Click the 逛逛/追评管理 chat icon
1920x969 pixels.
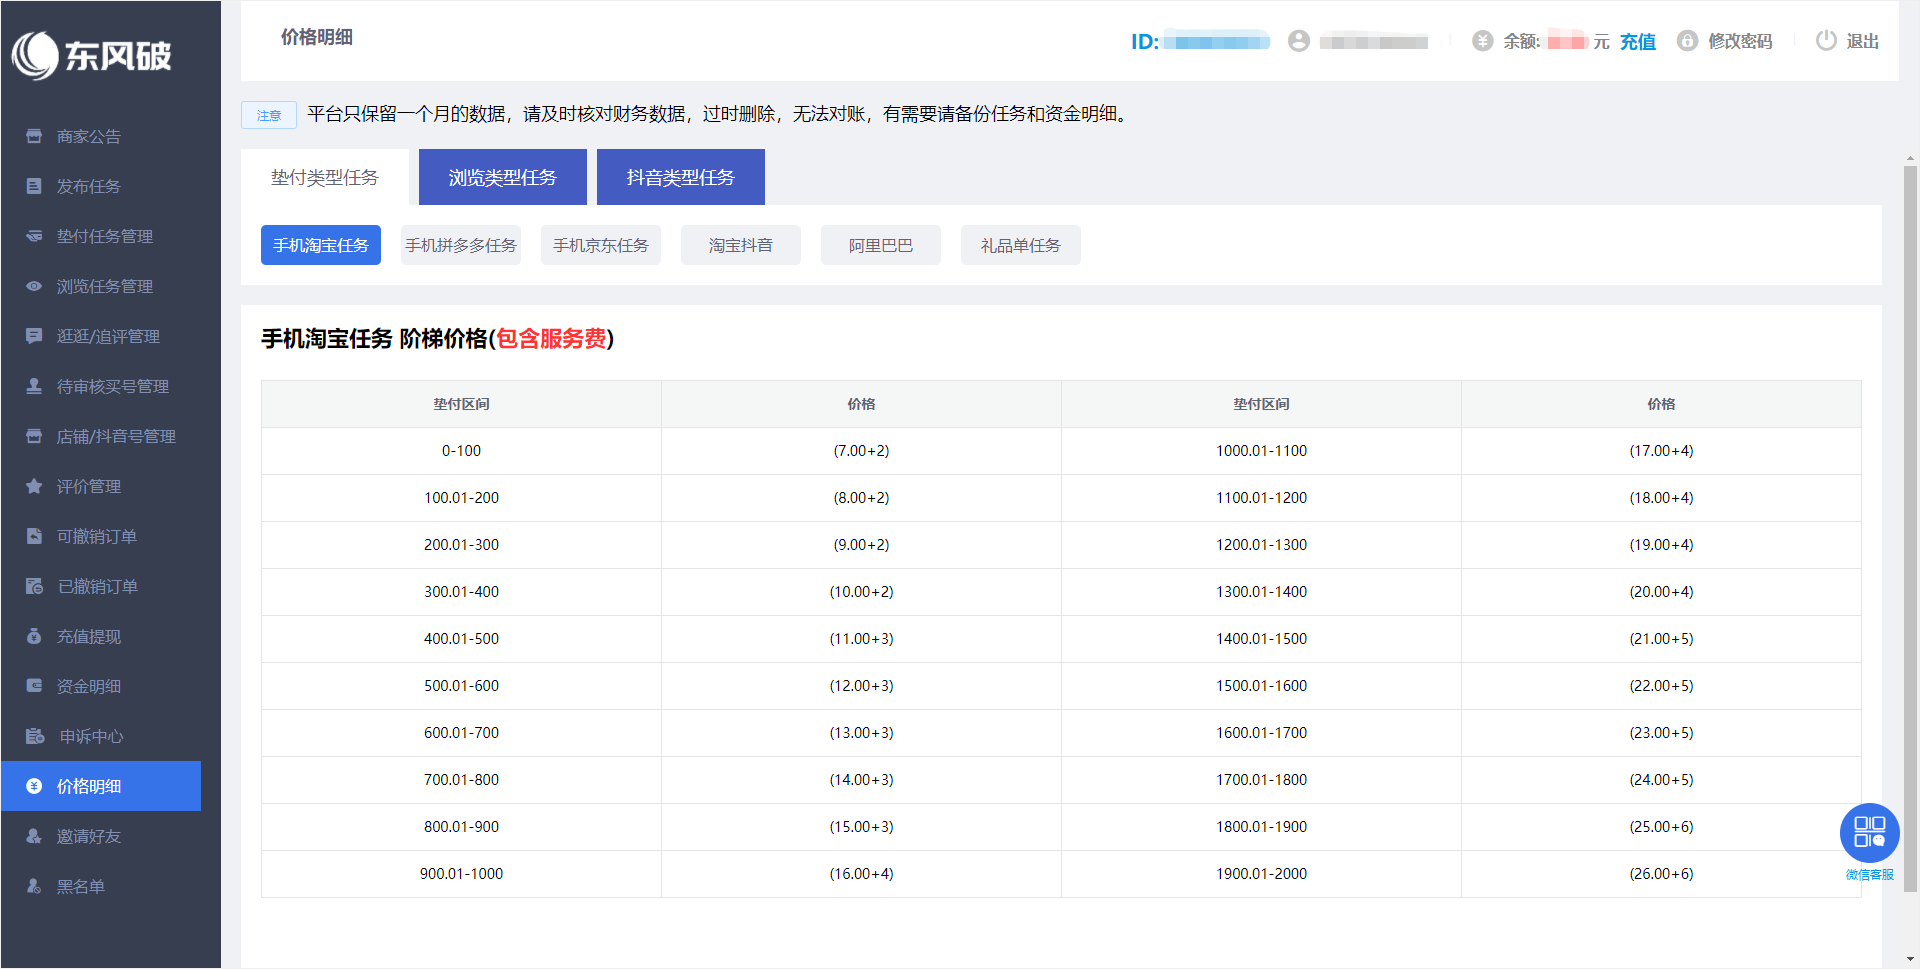click(34, 336)
